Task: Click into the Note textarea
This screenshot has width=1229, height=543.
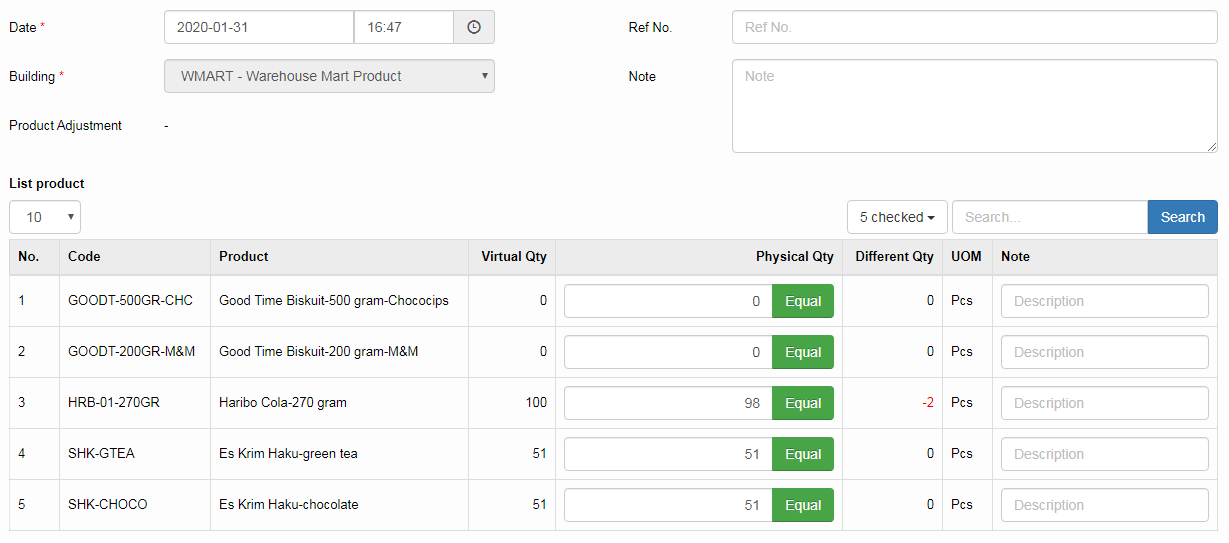Action: pyautogui.click(x=974, y=106)
